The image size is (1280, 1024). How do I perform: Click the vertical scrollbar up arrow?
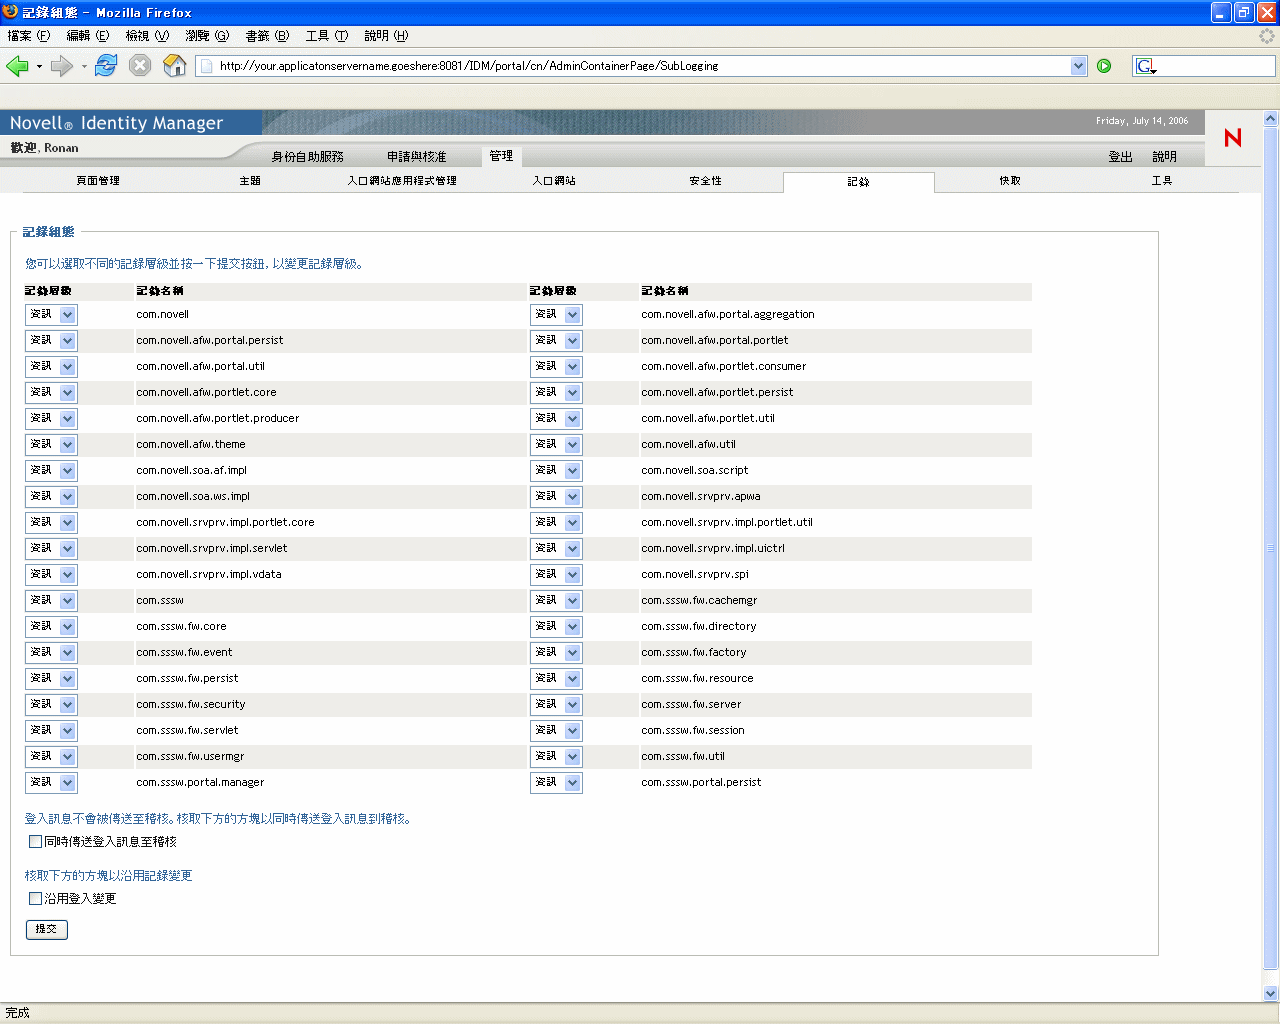(1271, 118)
